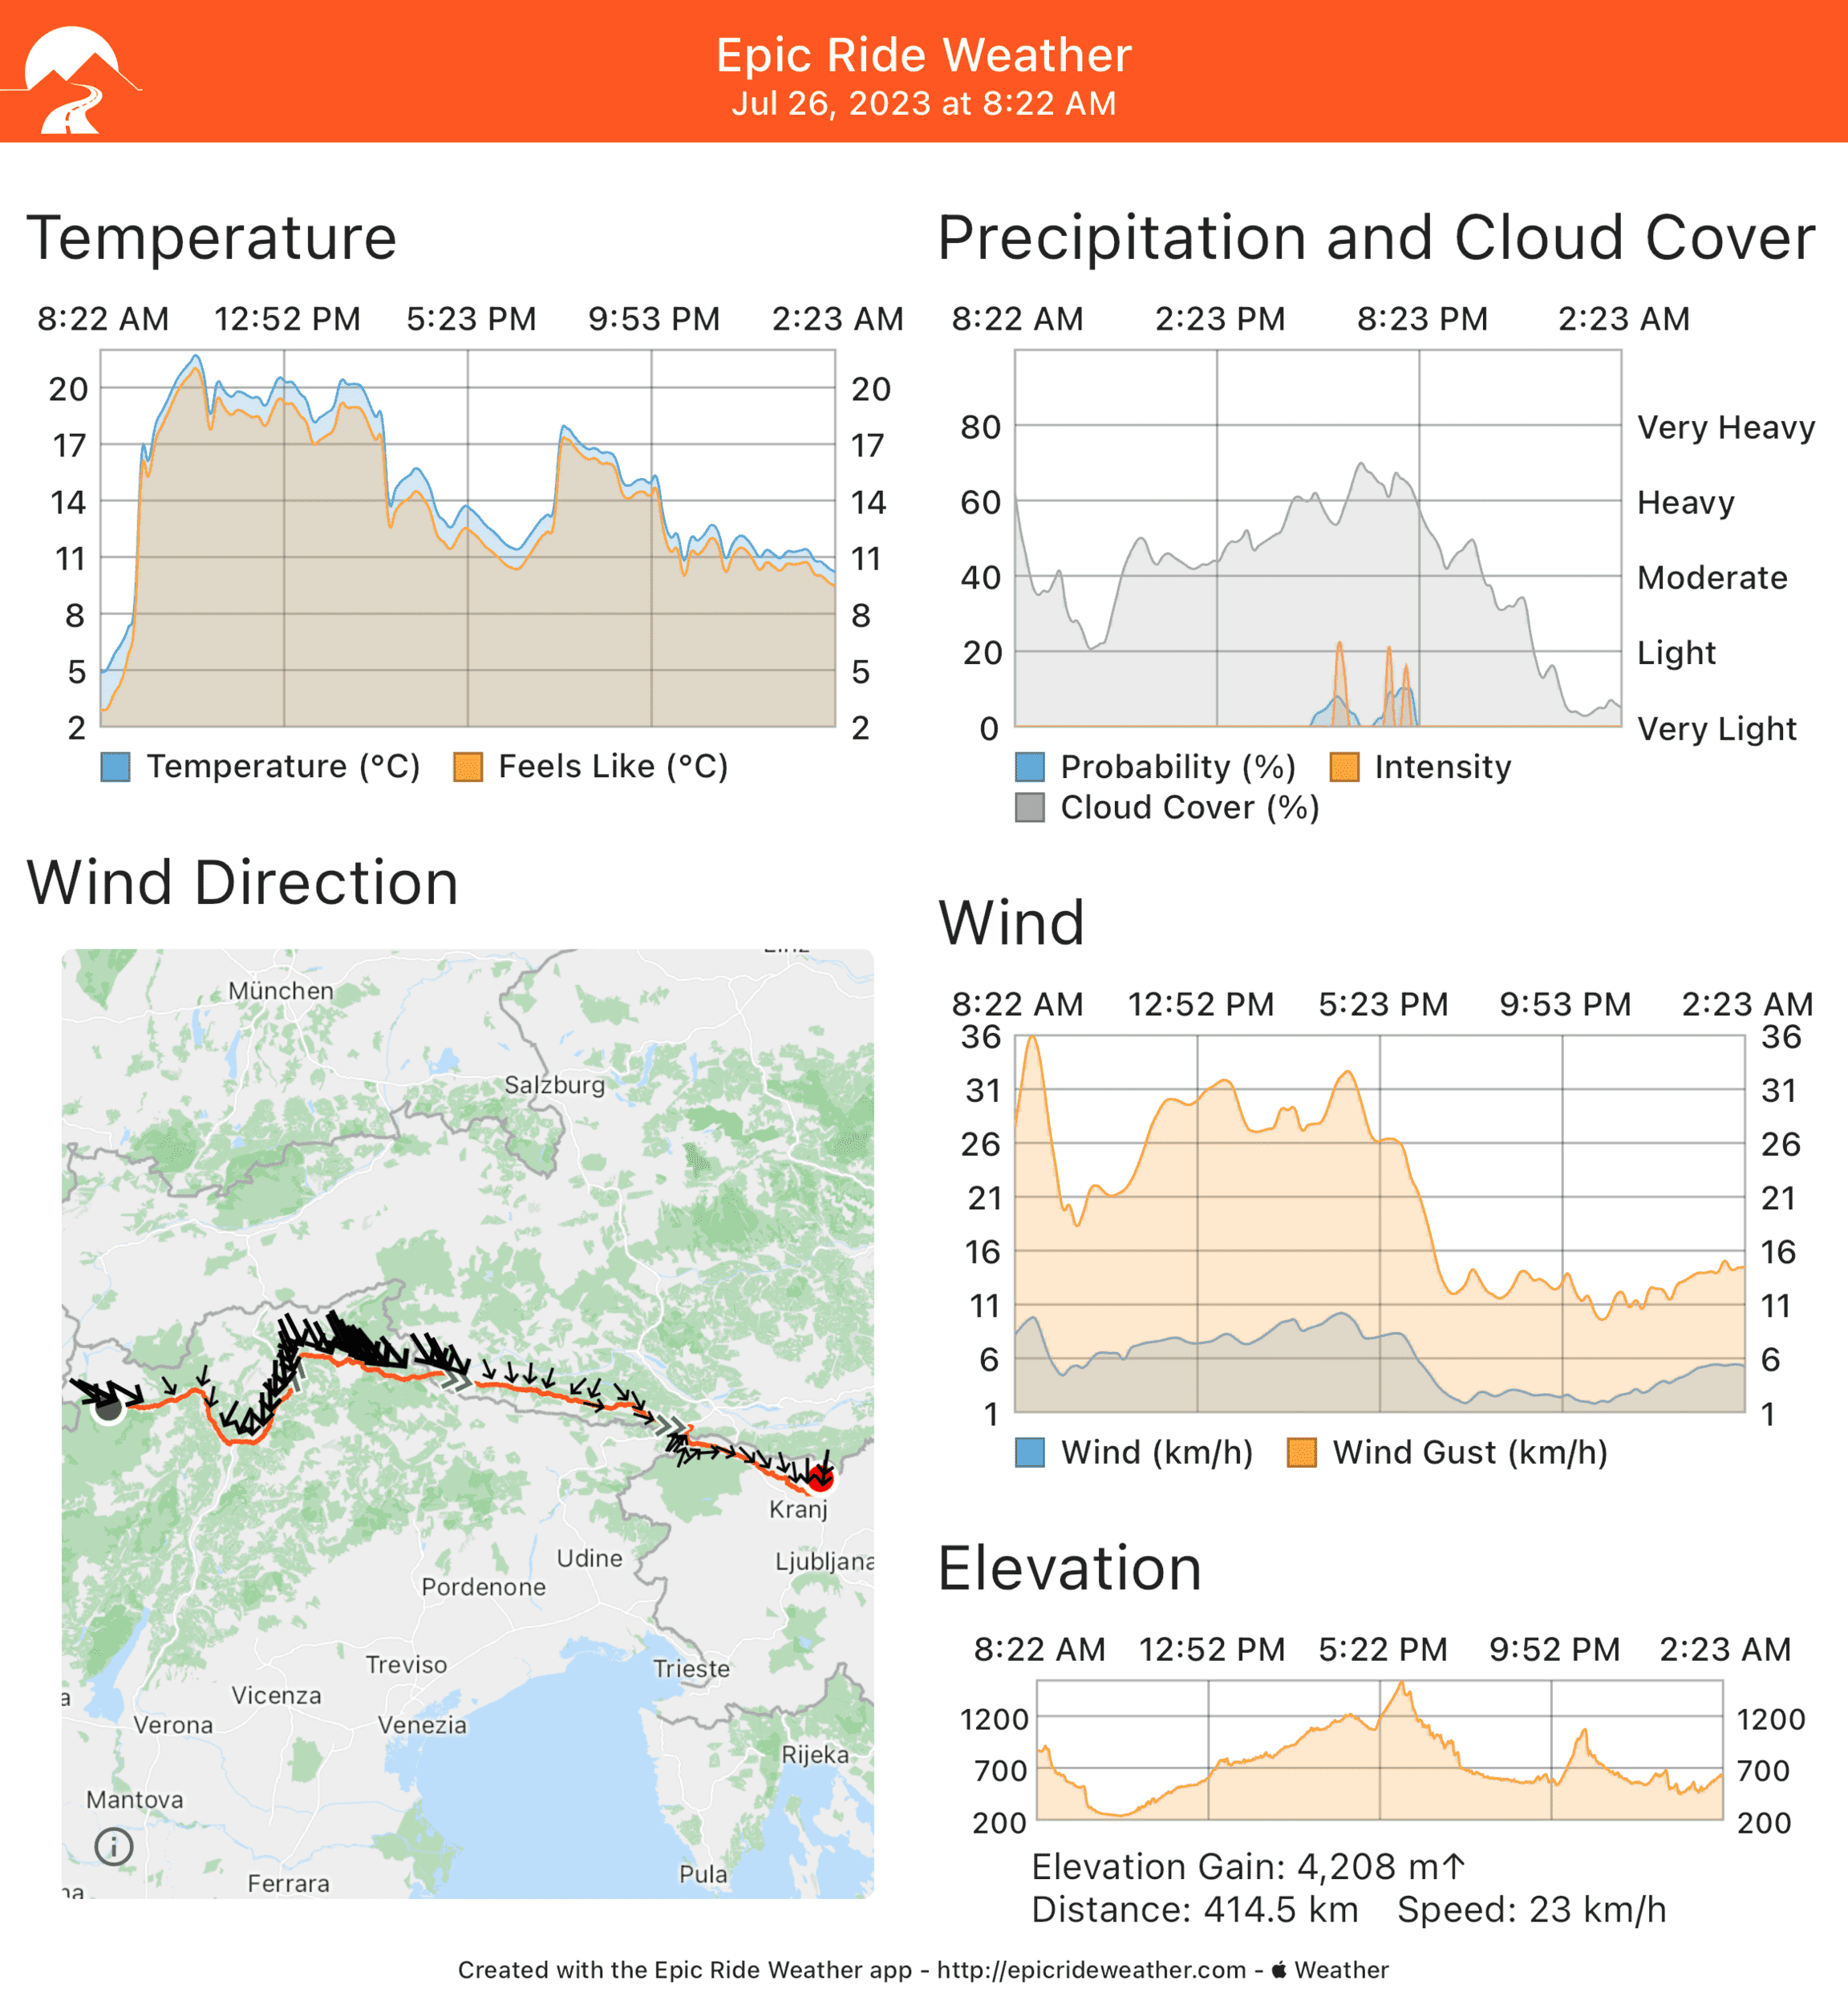
Task: Click the Epic Ride Weather mountain logo
Action: click(72, 80)
